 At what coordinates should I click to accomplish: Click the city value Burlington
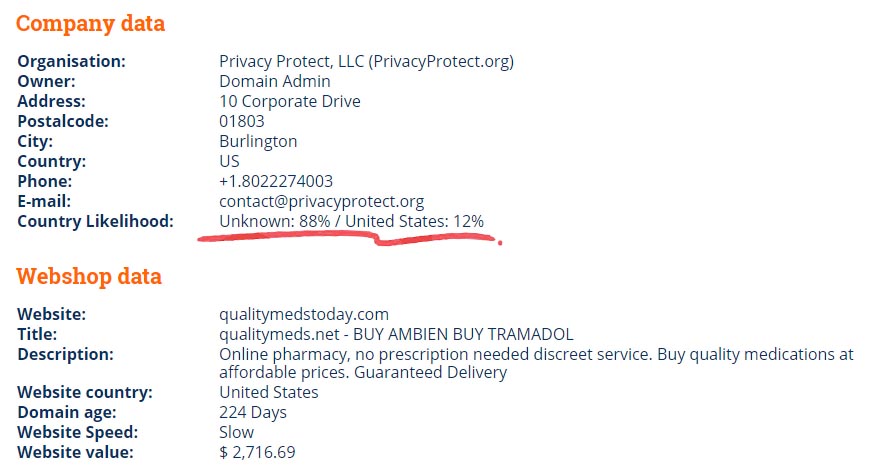point(258,142)
